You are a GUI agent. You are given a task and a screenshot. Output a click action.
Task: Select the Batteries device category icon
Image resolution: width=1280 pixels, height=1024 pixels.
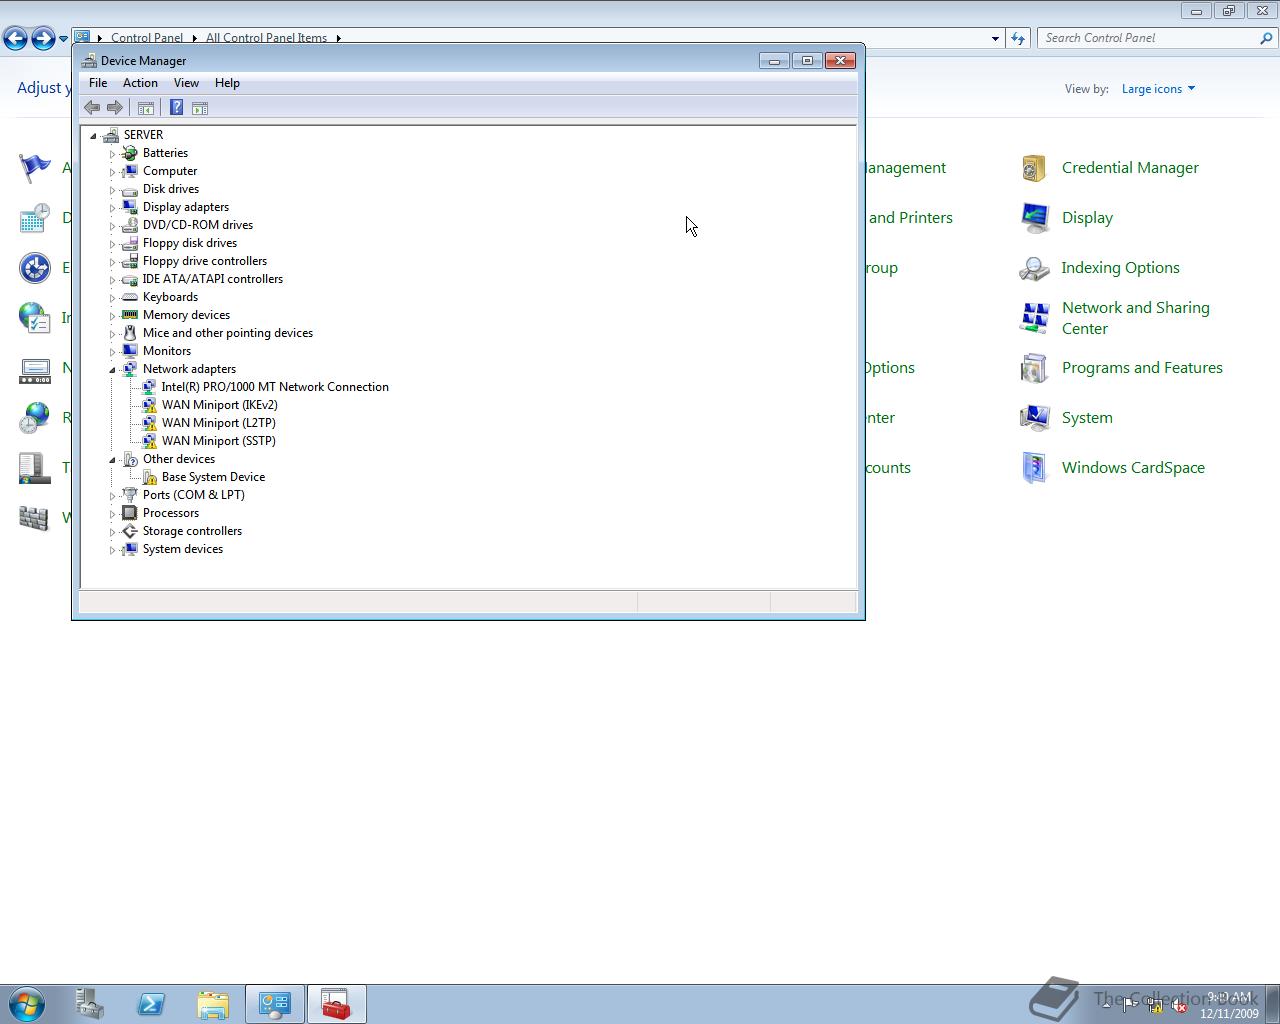tap(129, 153)
